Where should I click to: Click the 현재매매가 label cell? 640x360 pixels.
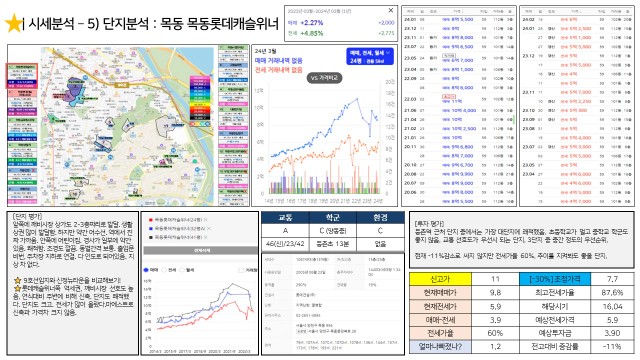pyautogui.click(x=440, y=293)
